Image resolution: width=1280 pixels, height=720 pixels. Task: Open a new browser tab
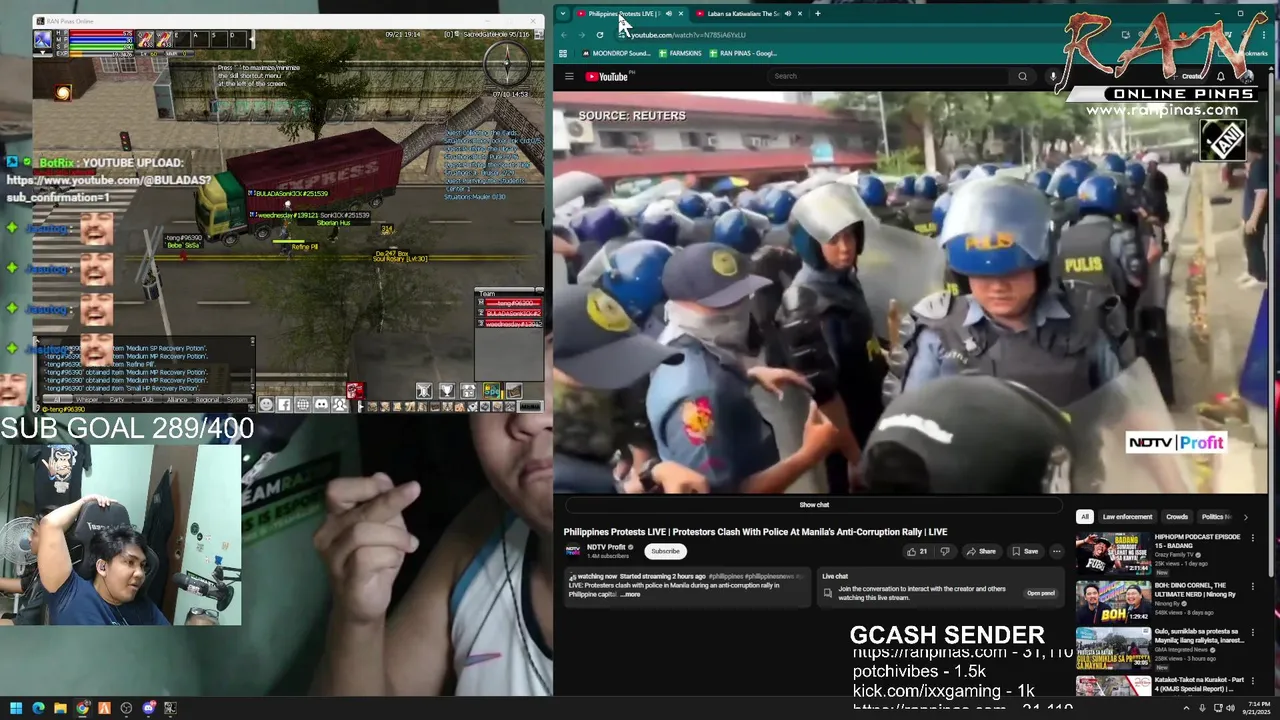coord(817,14)
